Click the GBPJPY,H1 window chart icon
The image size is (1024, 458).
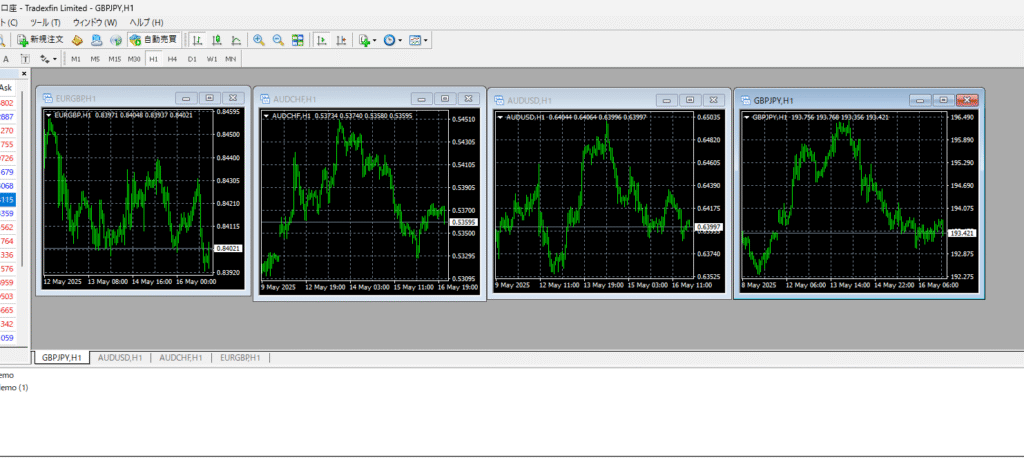(x=745, y=100)
